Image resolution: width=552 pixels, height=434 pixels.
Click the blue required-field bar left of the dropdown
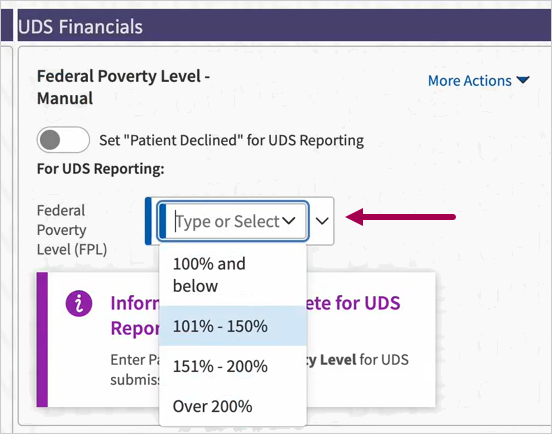148,221
